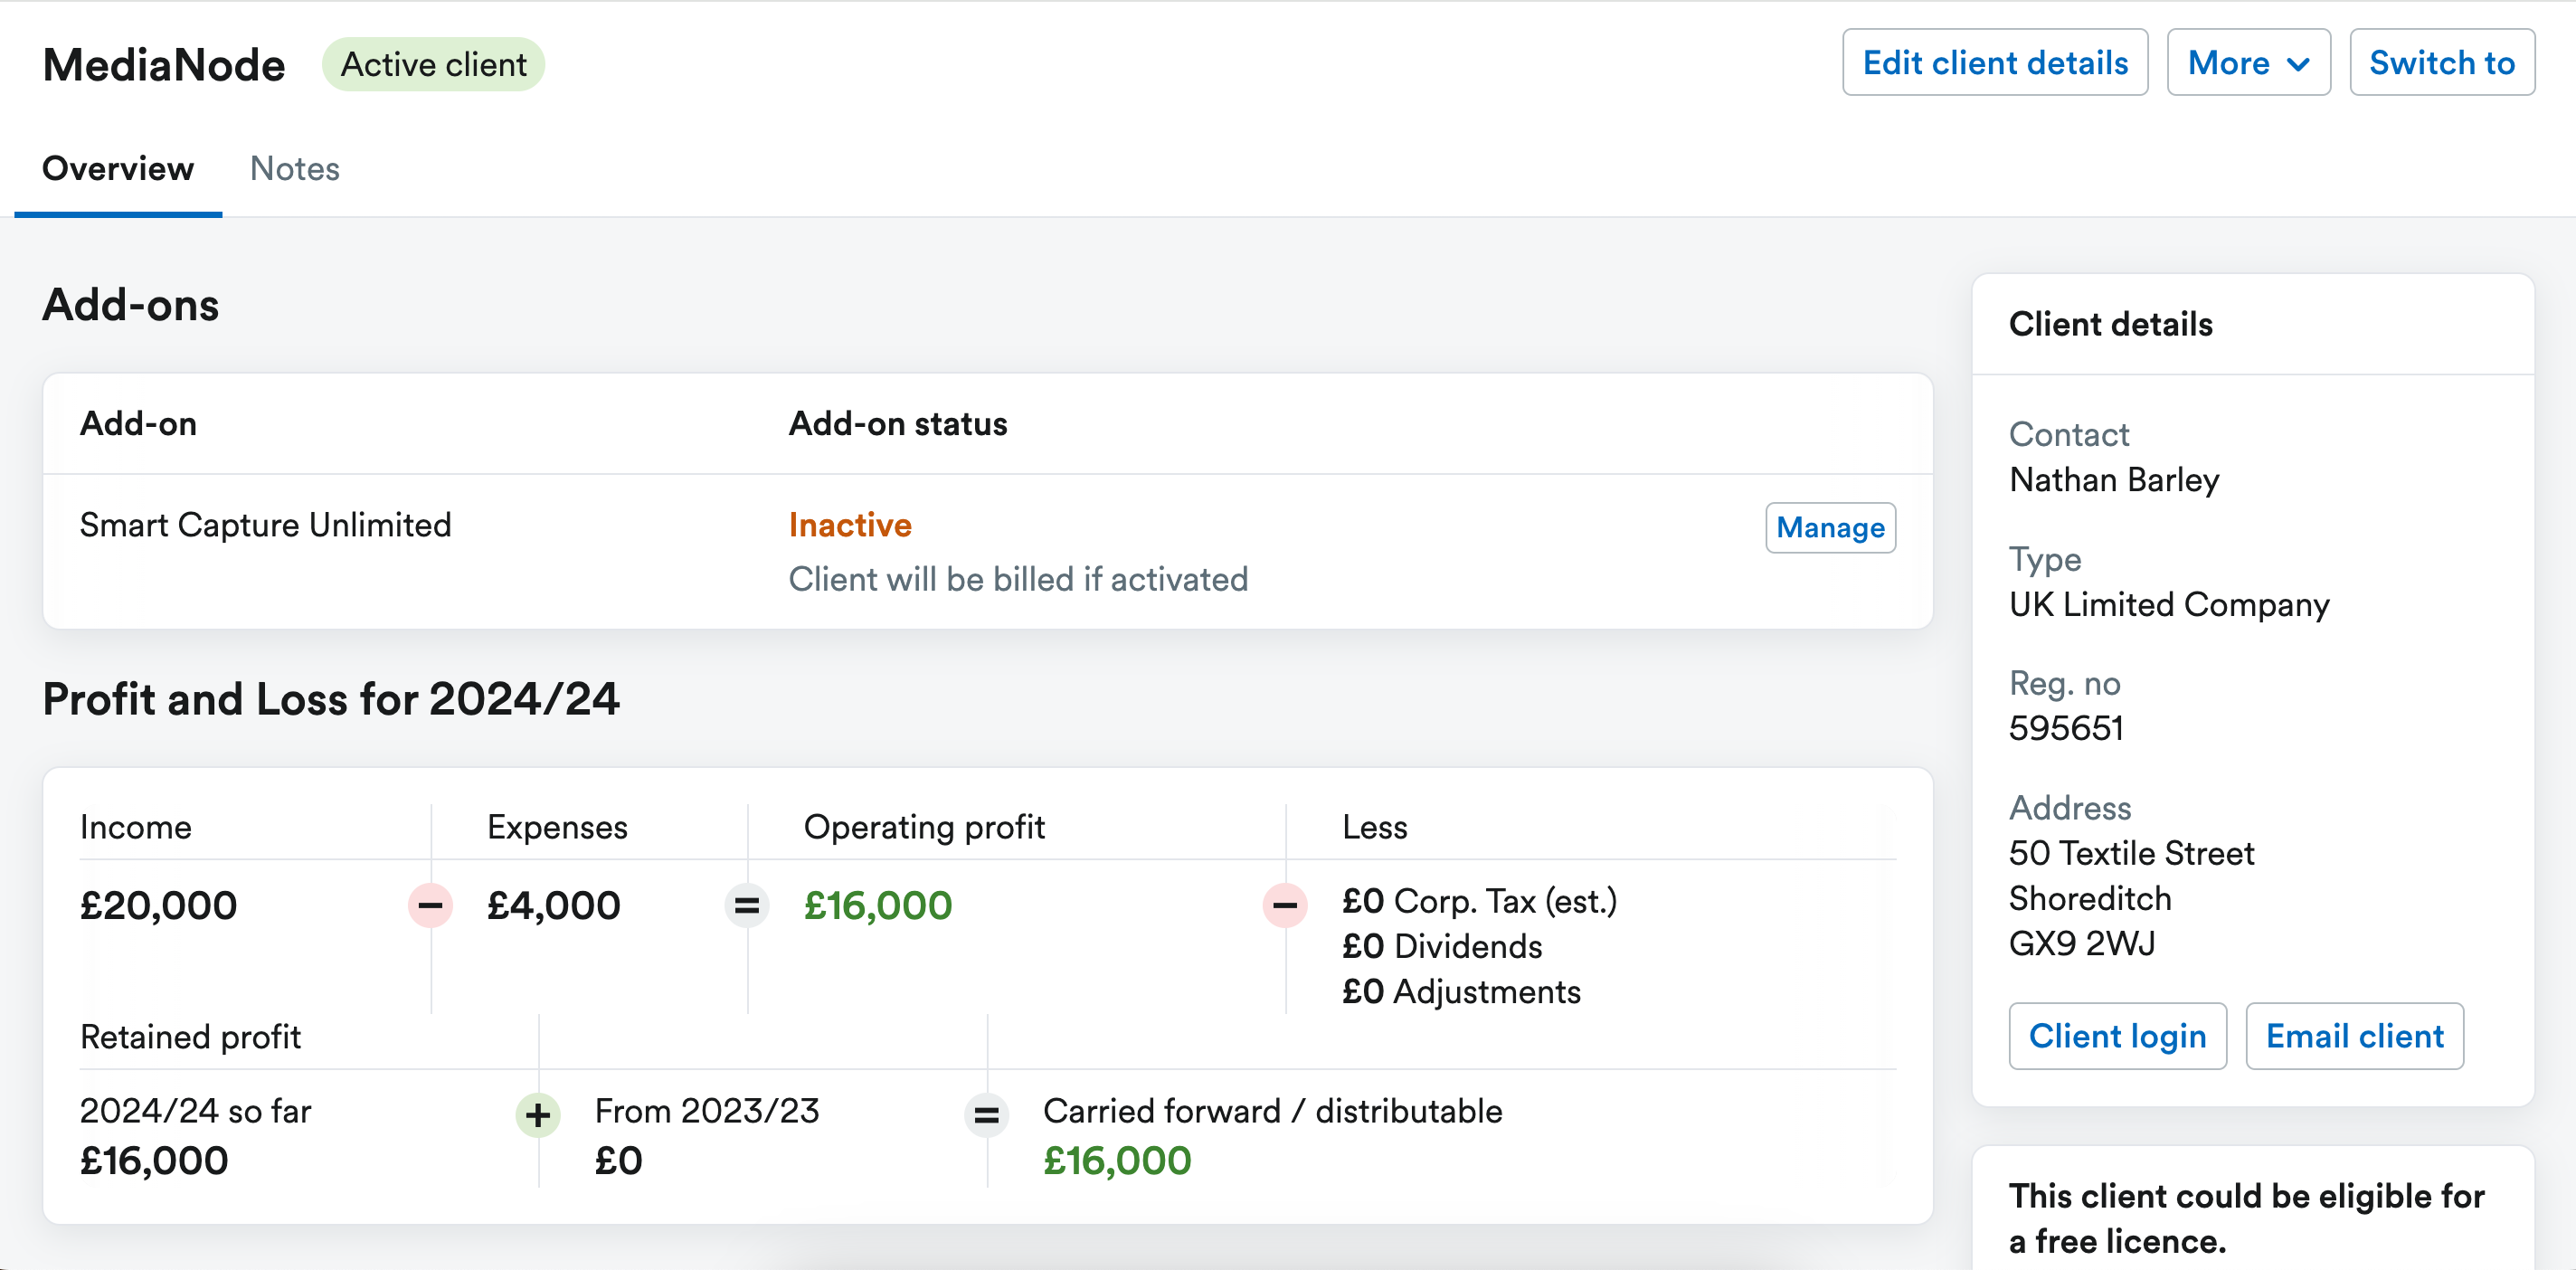Open Client login
Image resolution: width=2576 pixels, height=1270 pixels.
point(2117,1036)
